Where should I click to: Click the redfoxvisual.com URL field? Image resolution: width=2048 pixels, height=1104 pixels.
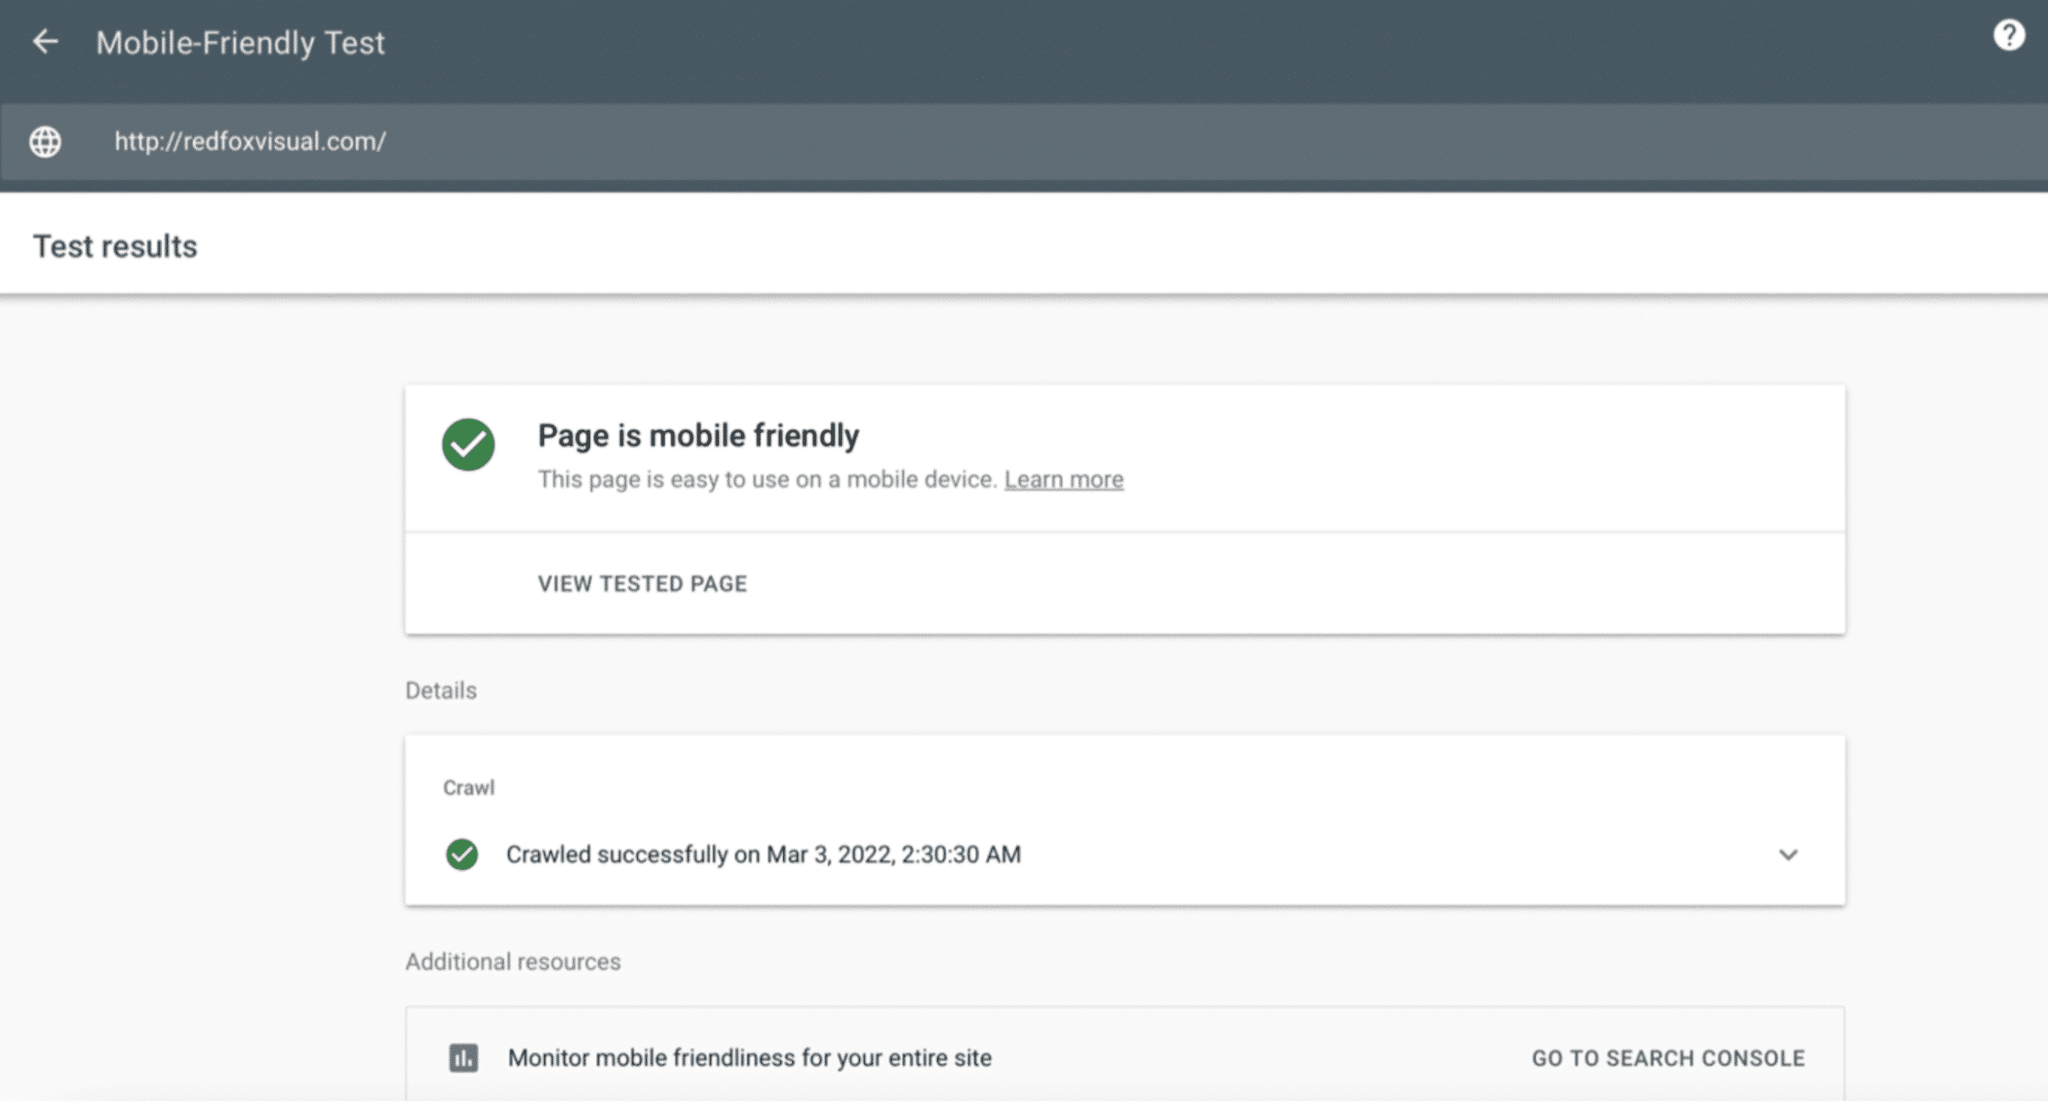point(250,142)
